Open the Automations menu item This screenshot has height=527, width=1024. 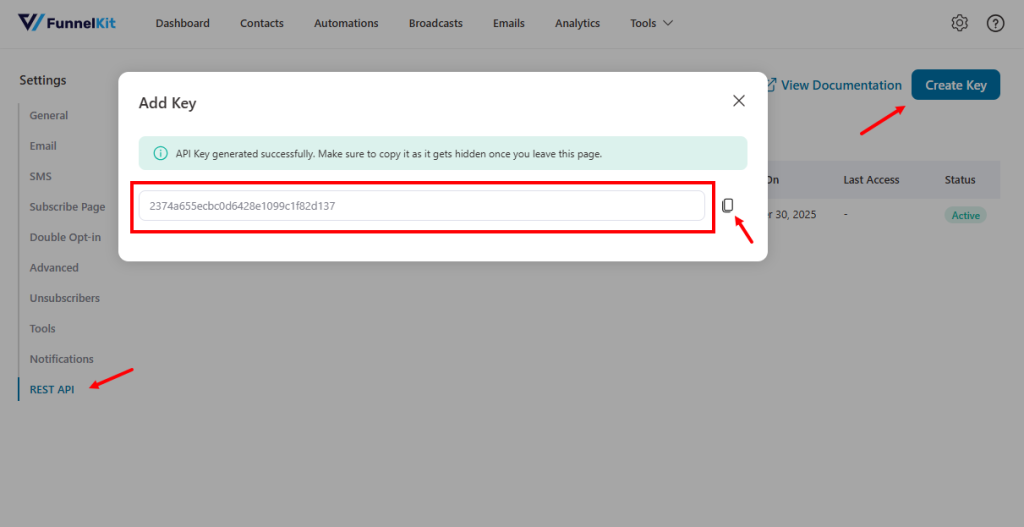point(346,23)
